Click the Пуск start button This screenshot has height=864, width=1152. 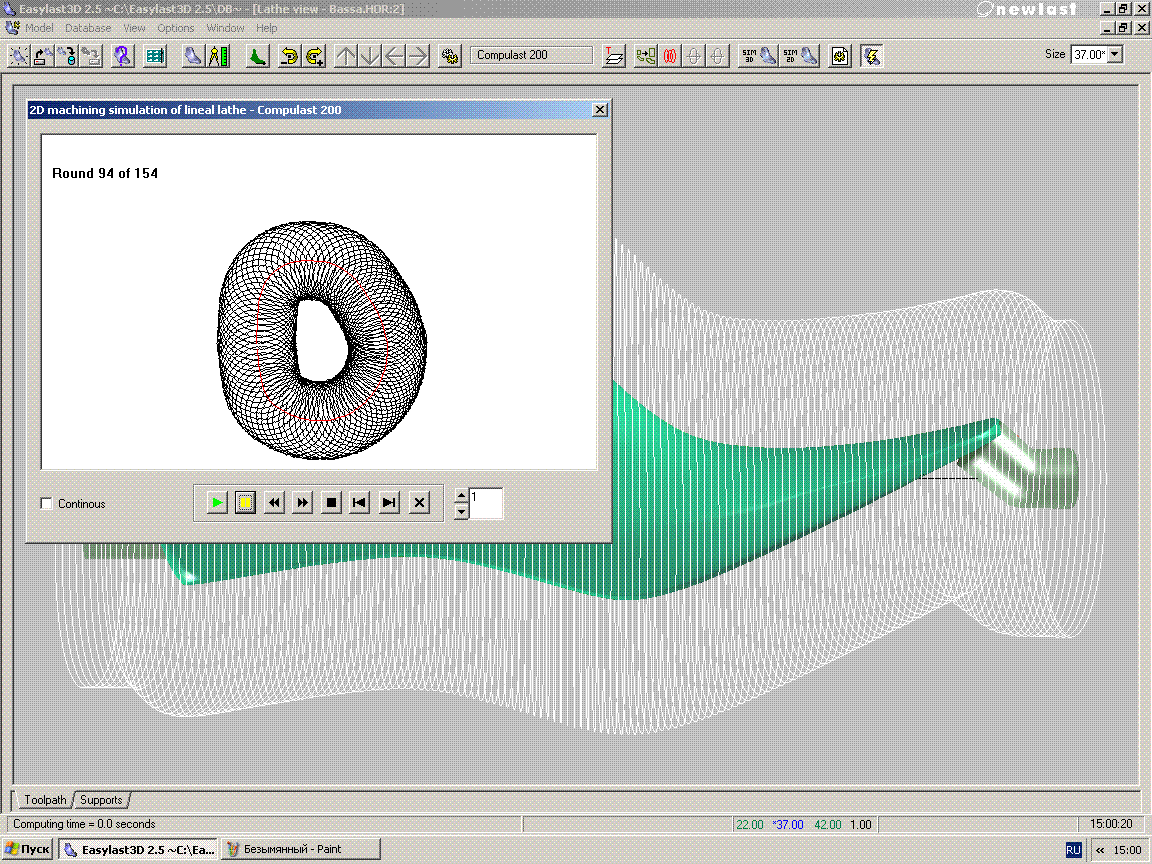[27, 849]
